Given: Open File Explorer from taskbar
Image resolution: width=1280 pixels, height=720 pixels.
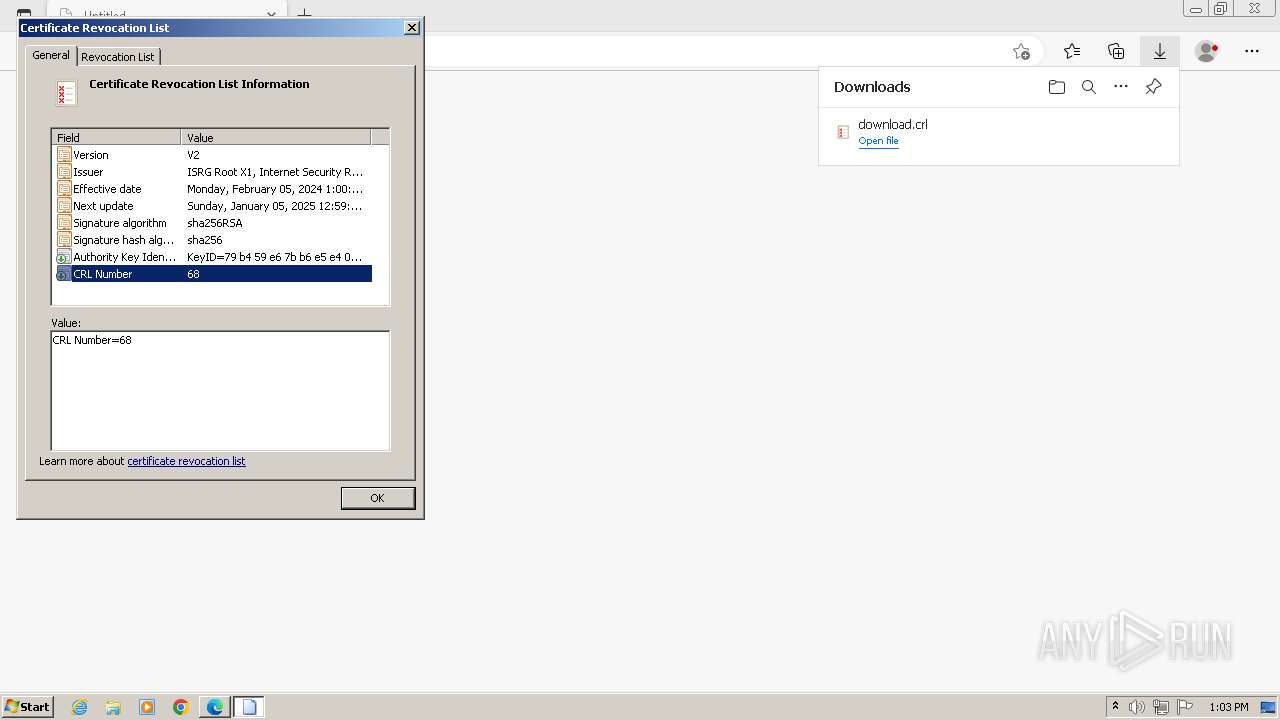Looking at the screenshot, I should click(x=113, y=707).
